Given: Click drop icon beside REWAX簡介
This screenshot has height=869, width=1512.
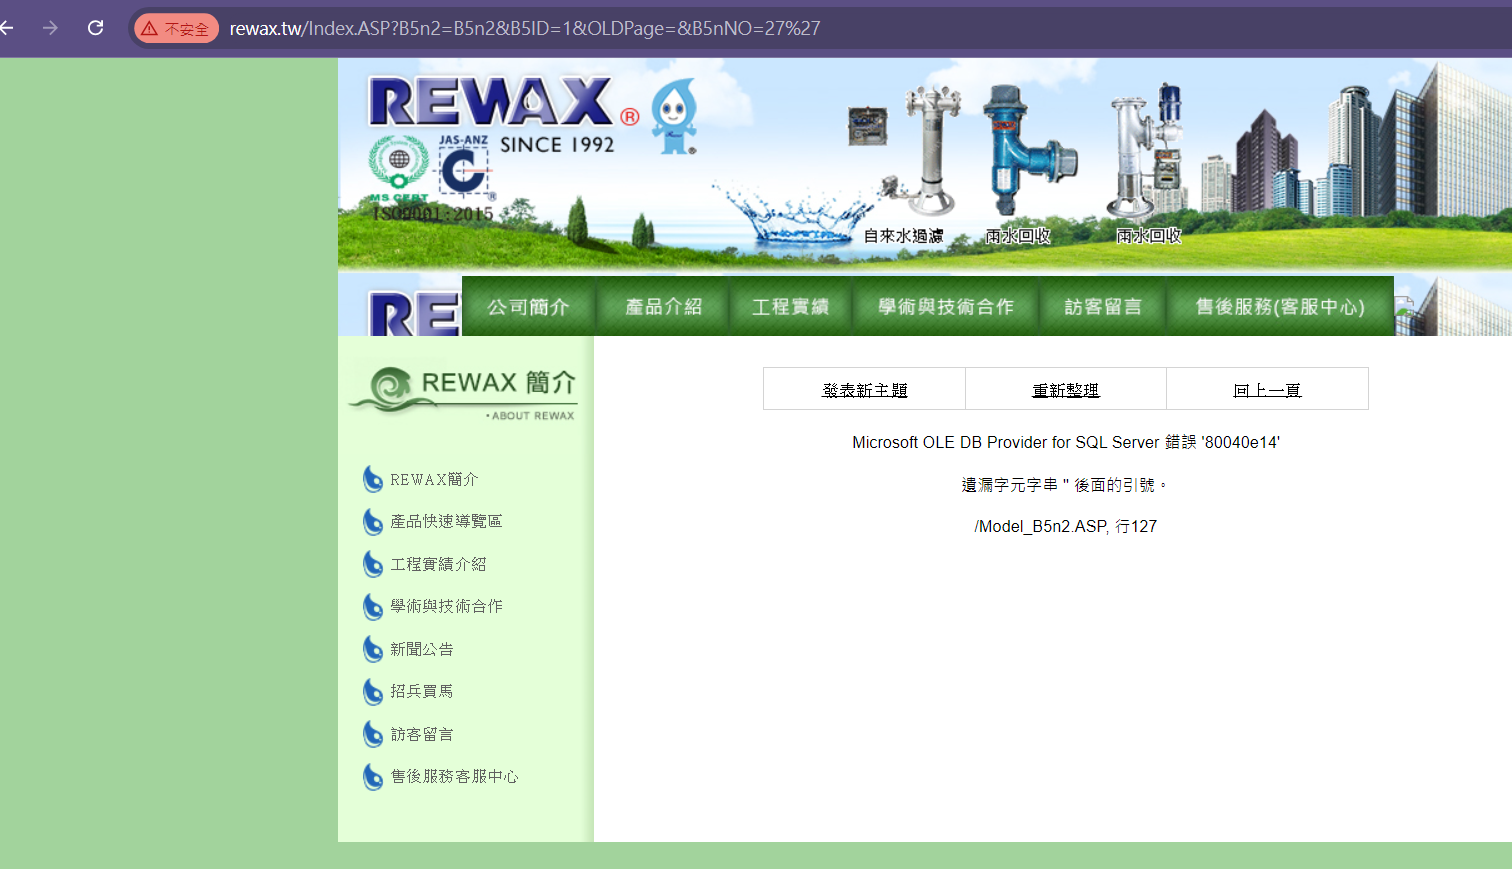Looking at the screenshot, I should (373, 479).
